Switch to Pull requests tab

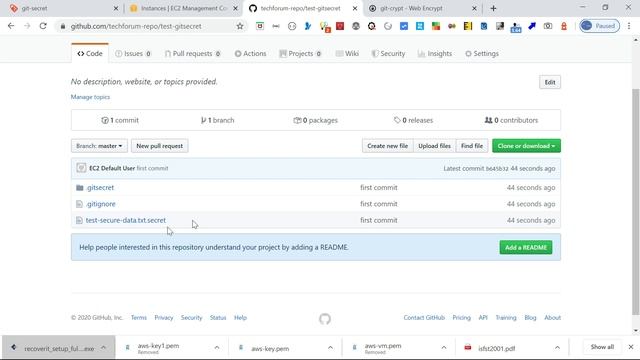coord(193,53)
